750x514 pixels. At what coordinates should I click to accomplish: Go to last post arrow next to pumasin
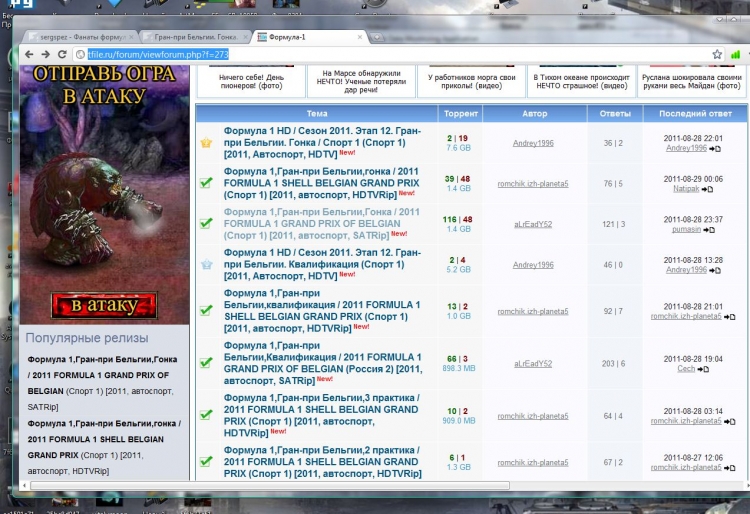point(709,230)
